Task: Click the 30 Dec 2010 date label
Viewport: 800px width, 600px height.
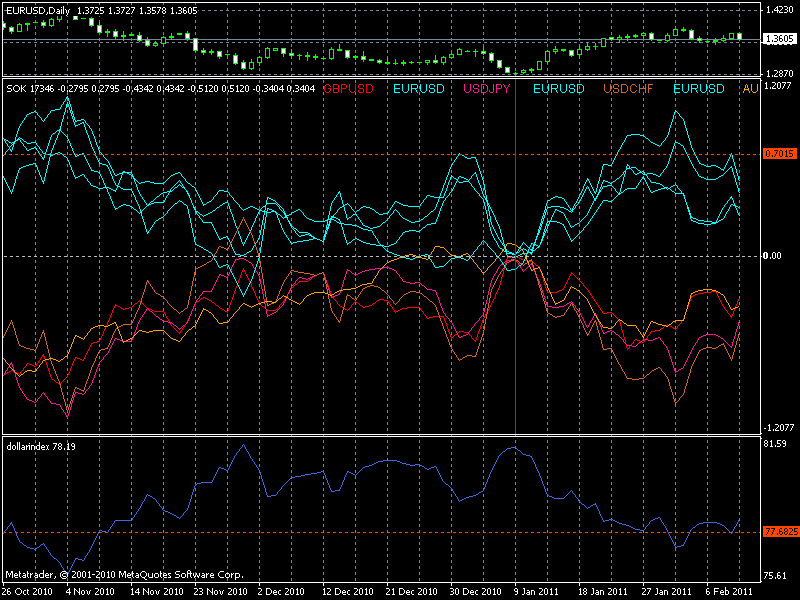Action: (476, 592)
